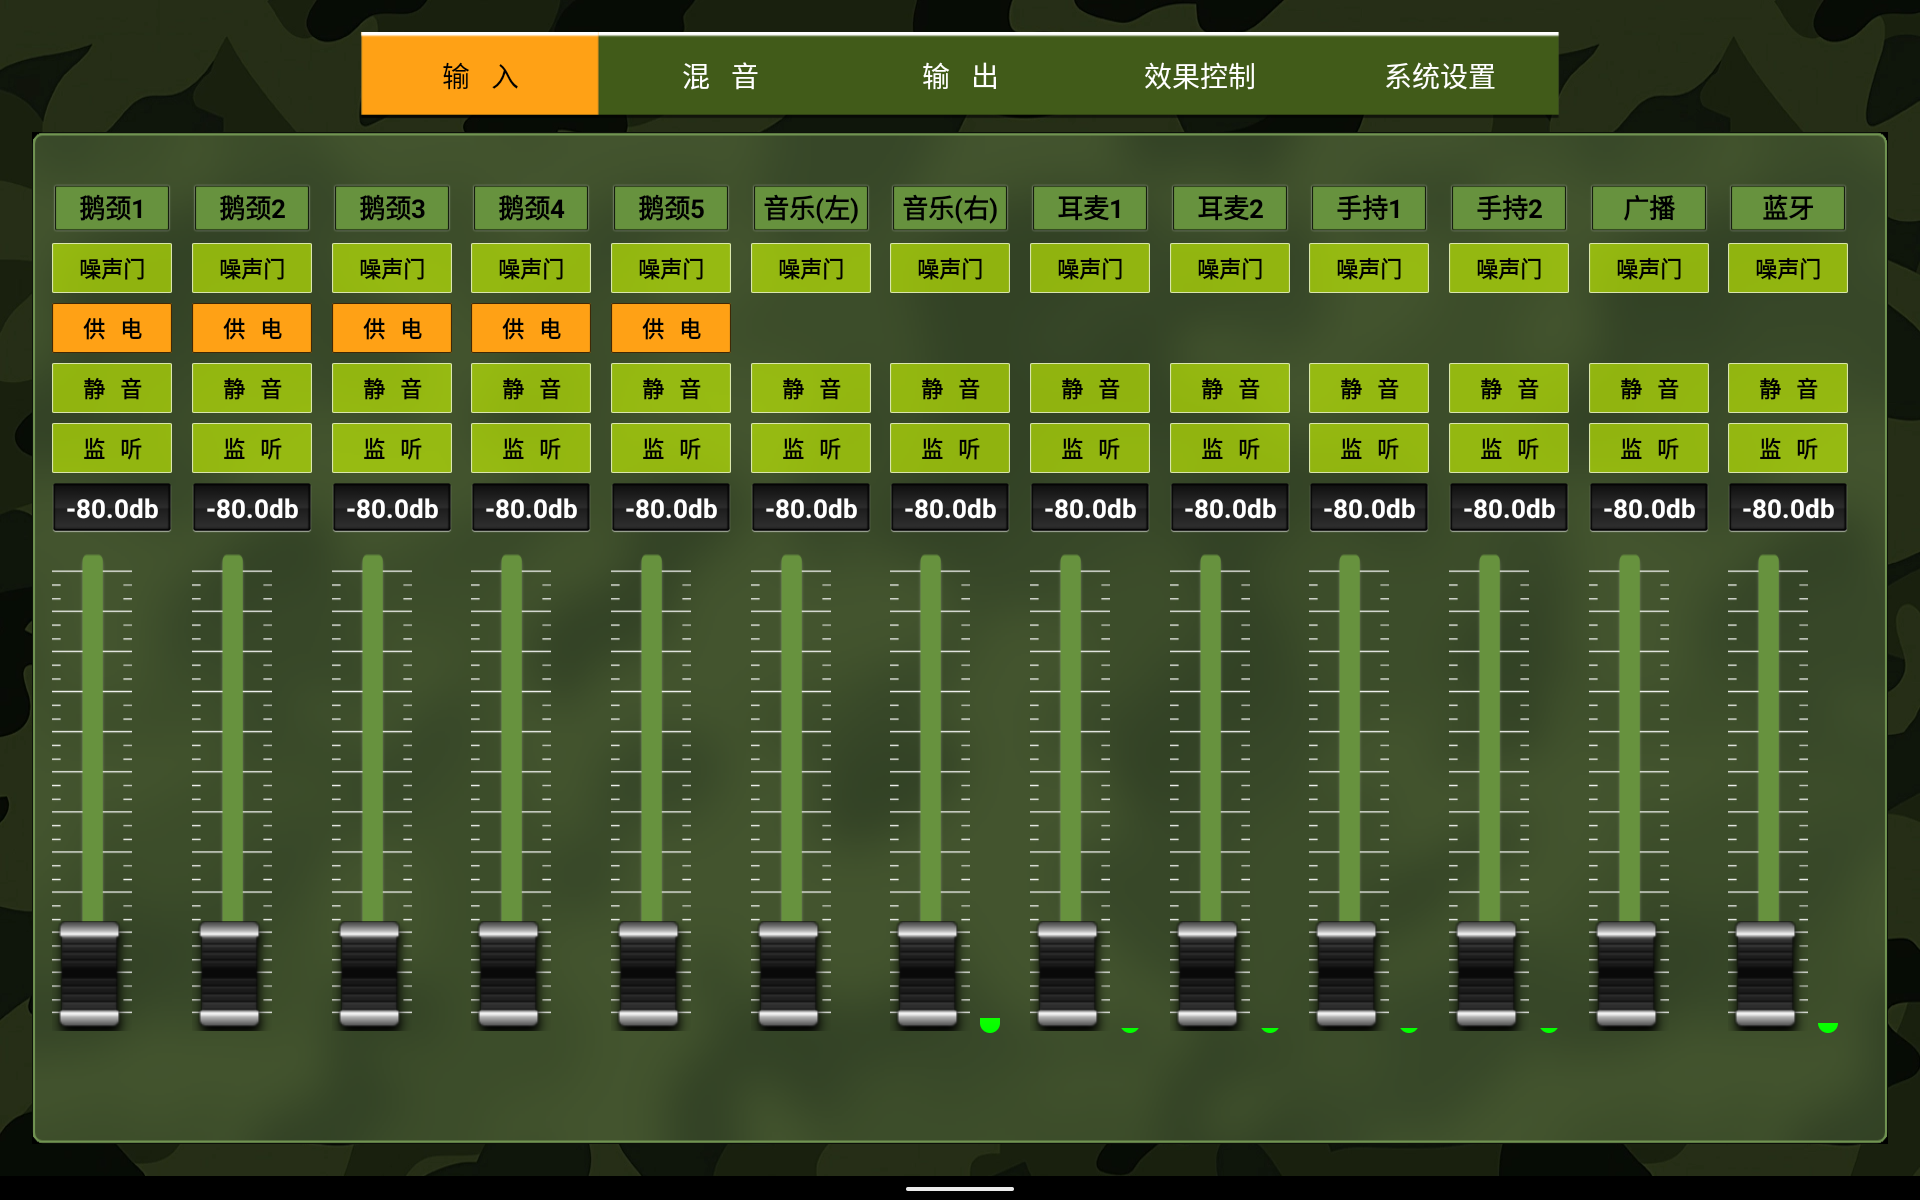Open the 效果控制 tab

click(x=1199, y=76)
